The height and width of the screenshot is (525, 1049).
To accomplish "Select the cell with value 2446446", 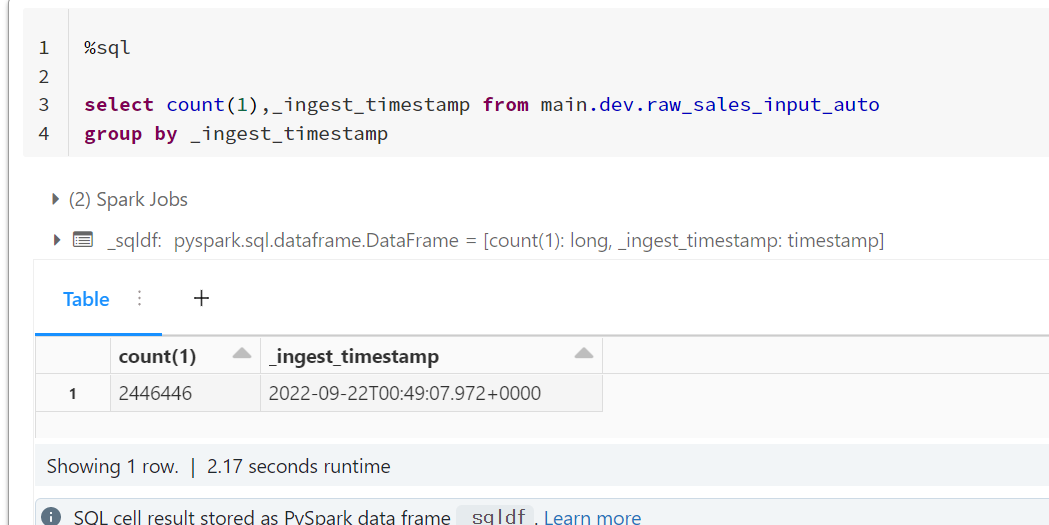I will (185, 393).
